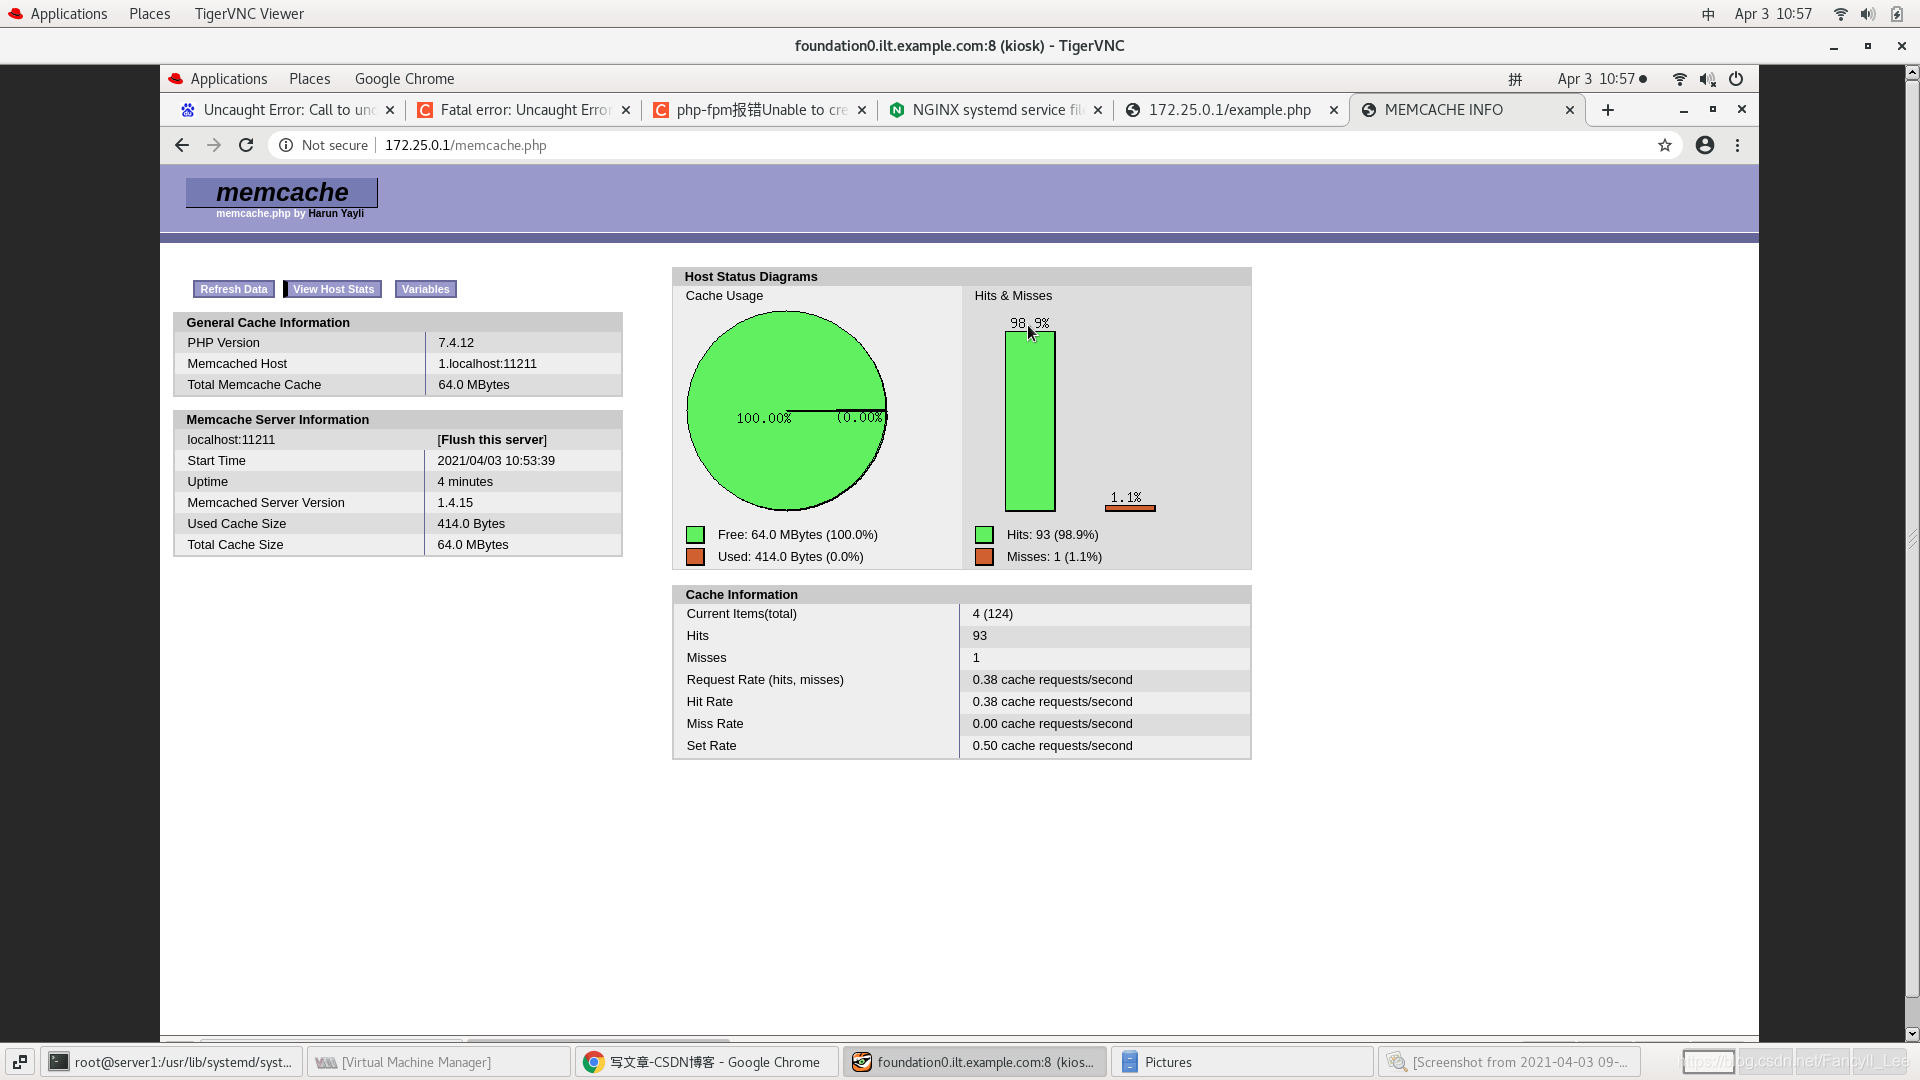This screenshot has width=1920, height=1080.
Task: Click the host top bar volume icon
Action: 1867,14
